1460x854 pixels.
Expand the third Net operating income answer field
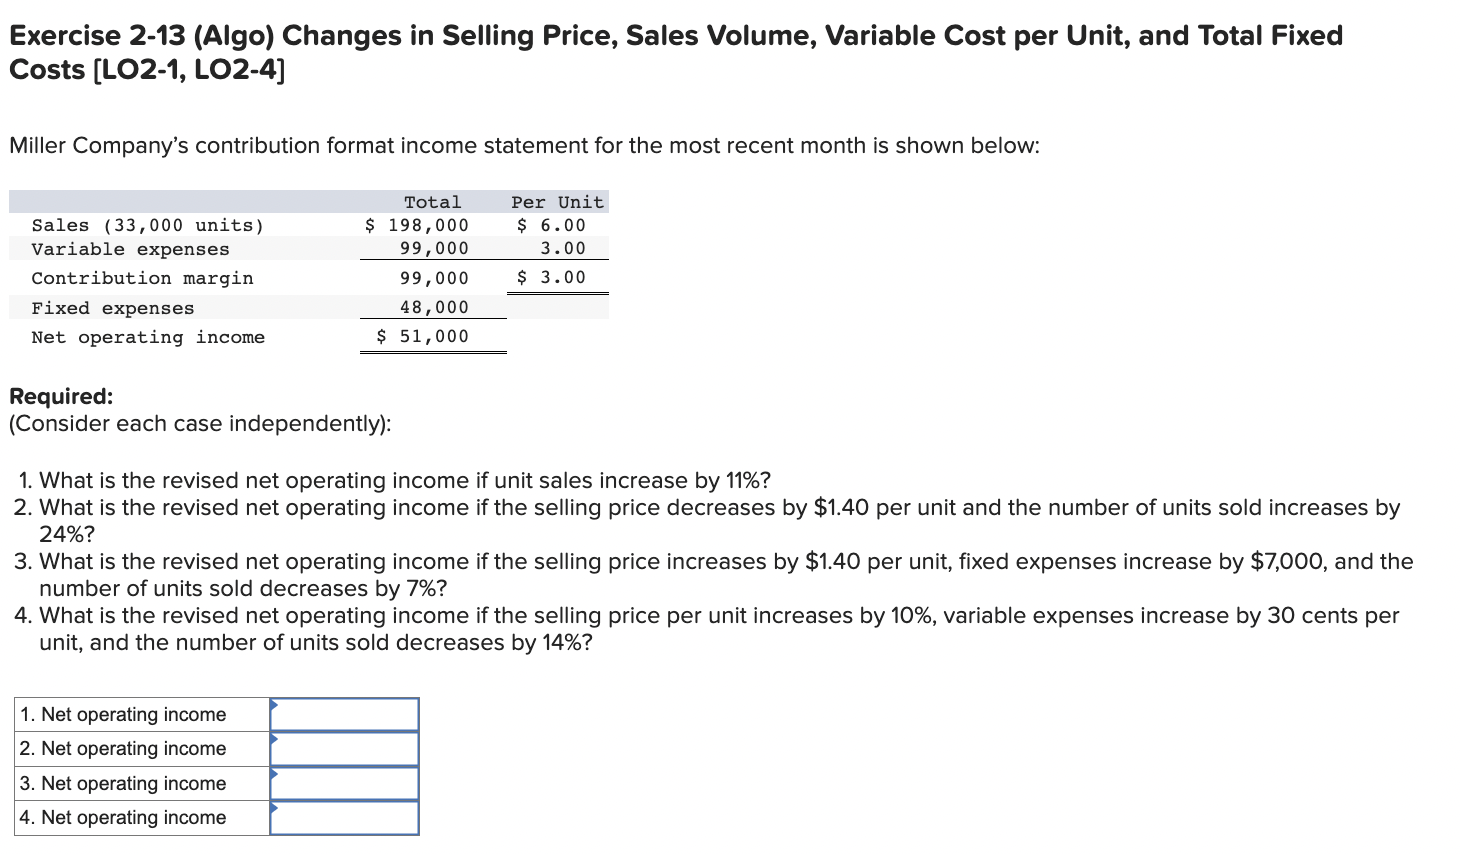pos(345,782)
